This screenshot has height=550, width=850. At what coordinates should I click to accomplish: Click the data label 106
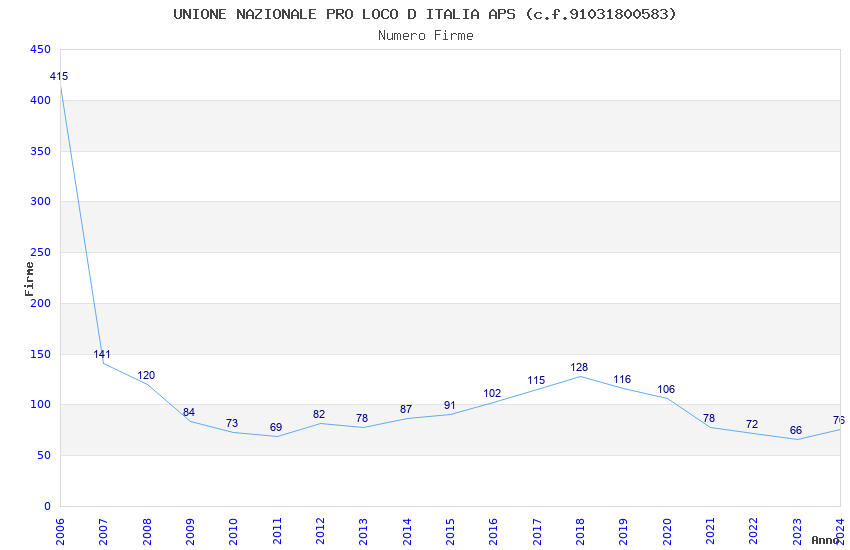tap(666, 390)
